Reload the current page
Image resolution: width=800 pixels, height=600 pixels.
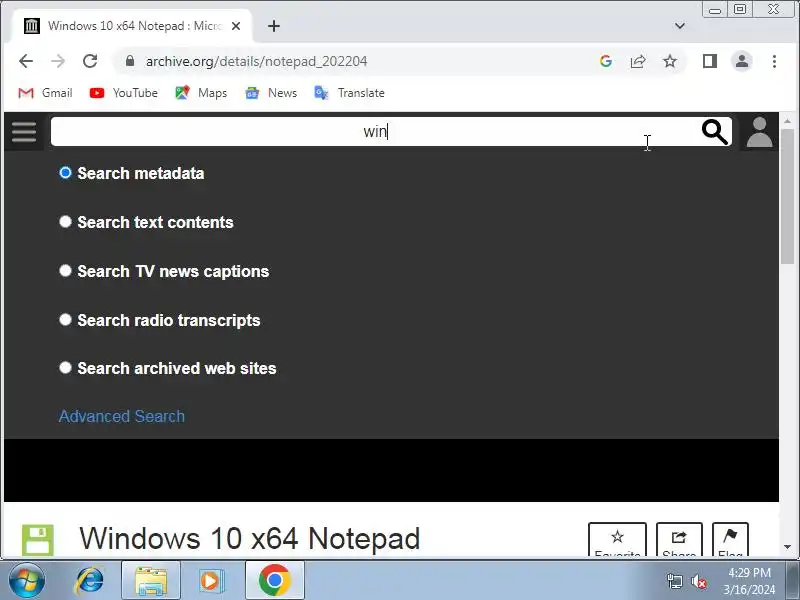pos(90,61)
